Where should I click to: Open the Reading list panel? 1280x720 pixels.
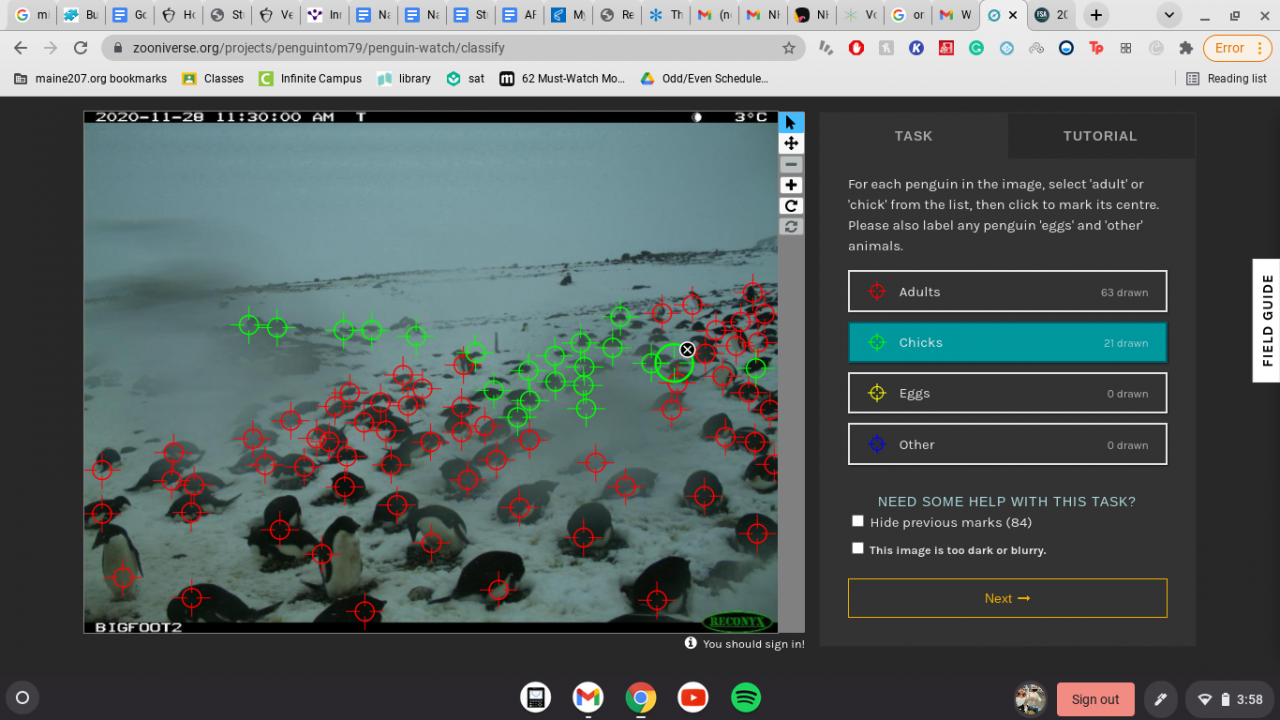[x=1226, y=78]
